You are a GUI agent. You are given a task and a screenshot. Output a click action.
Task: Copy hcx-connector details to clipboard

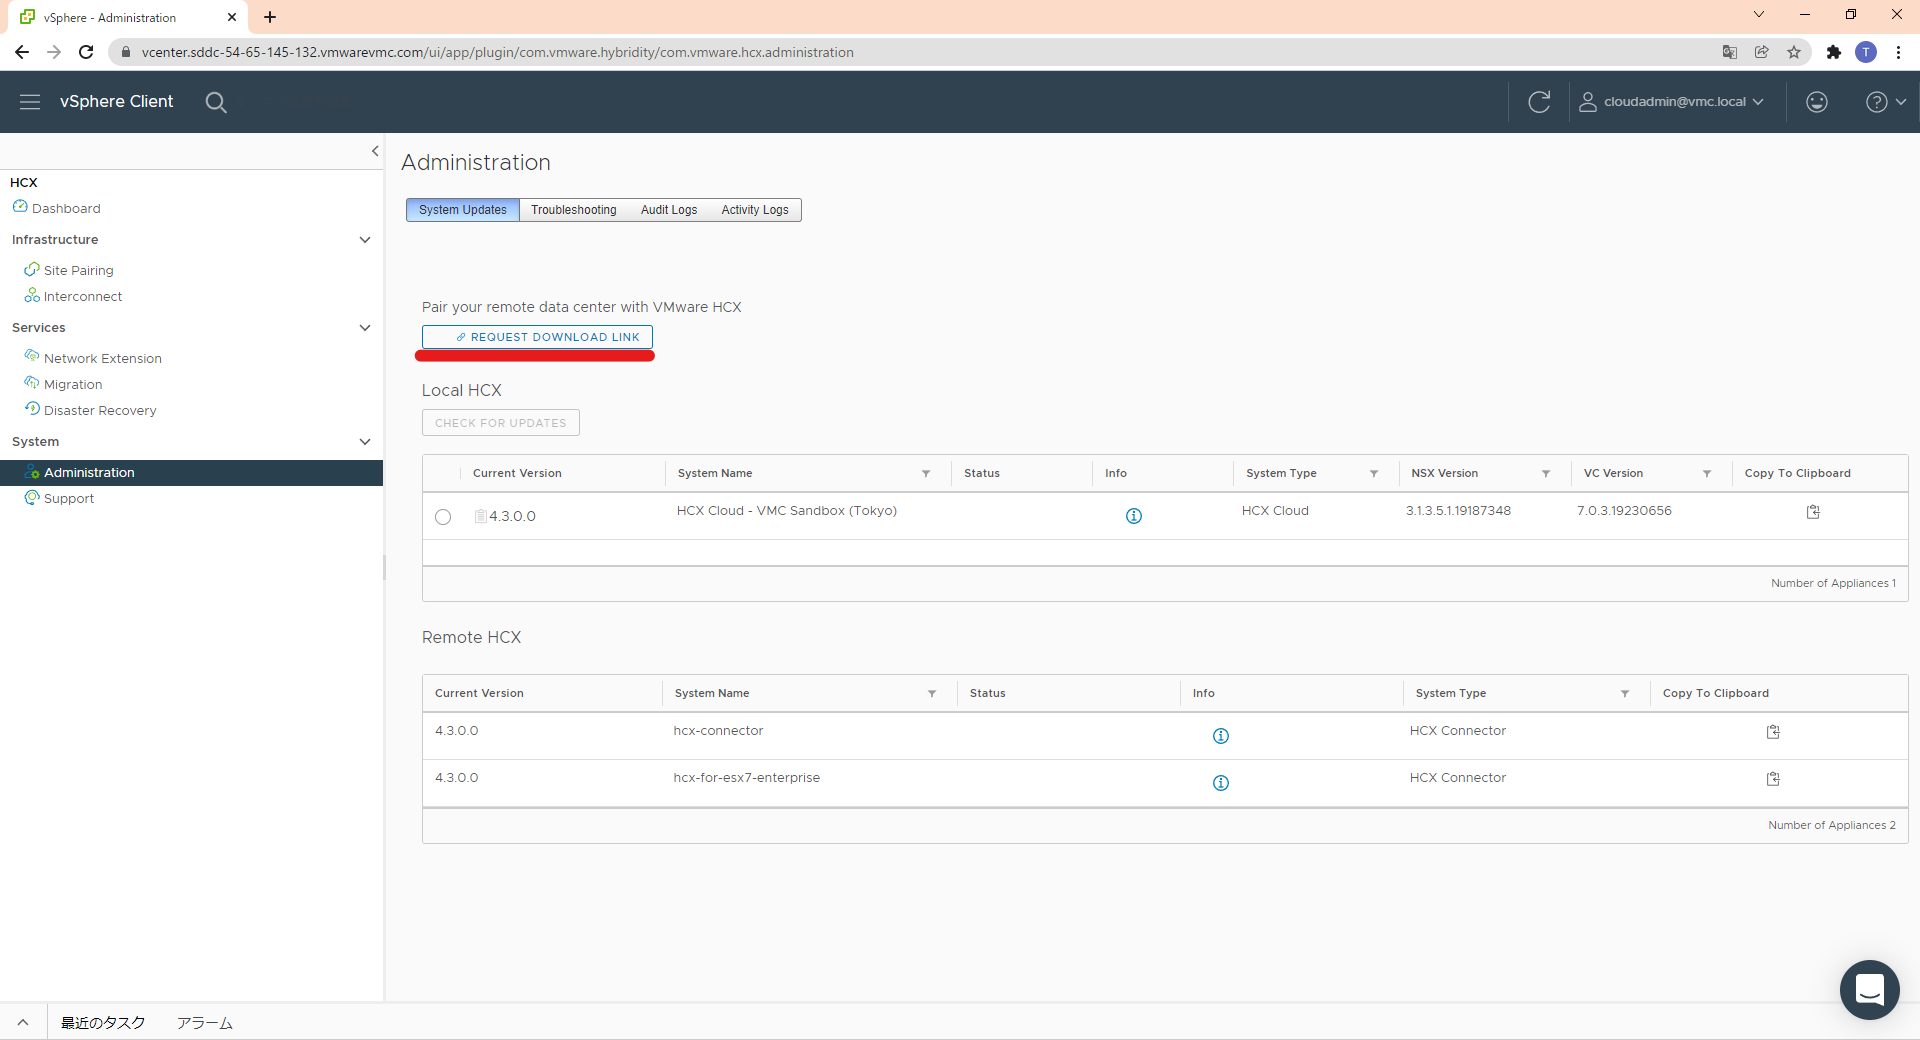[x=1773, y=732]
